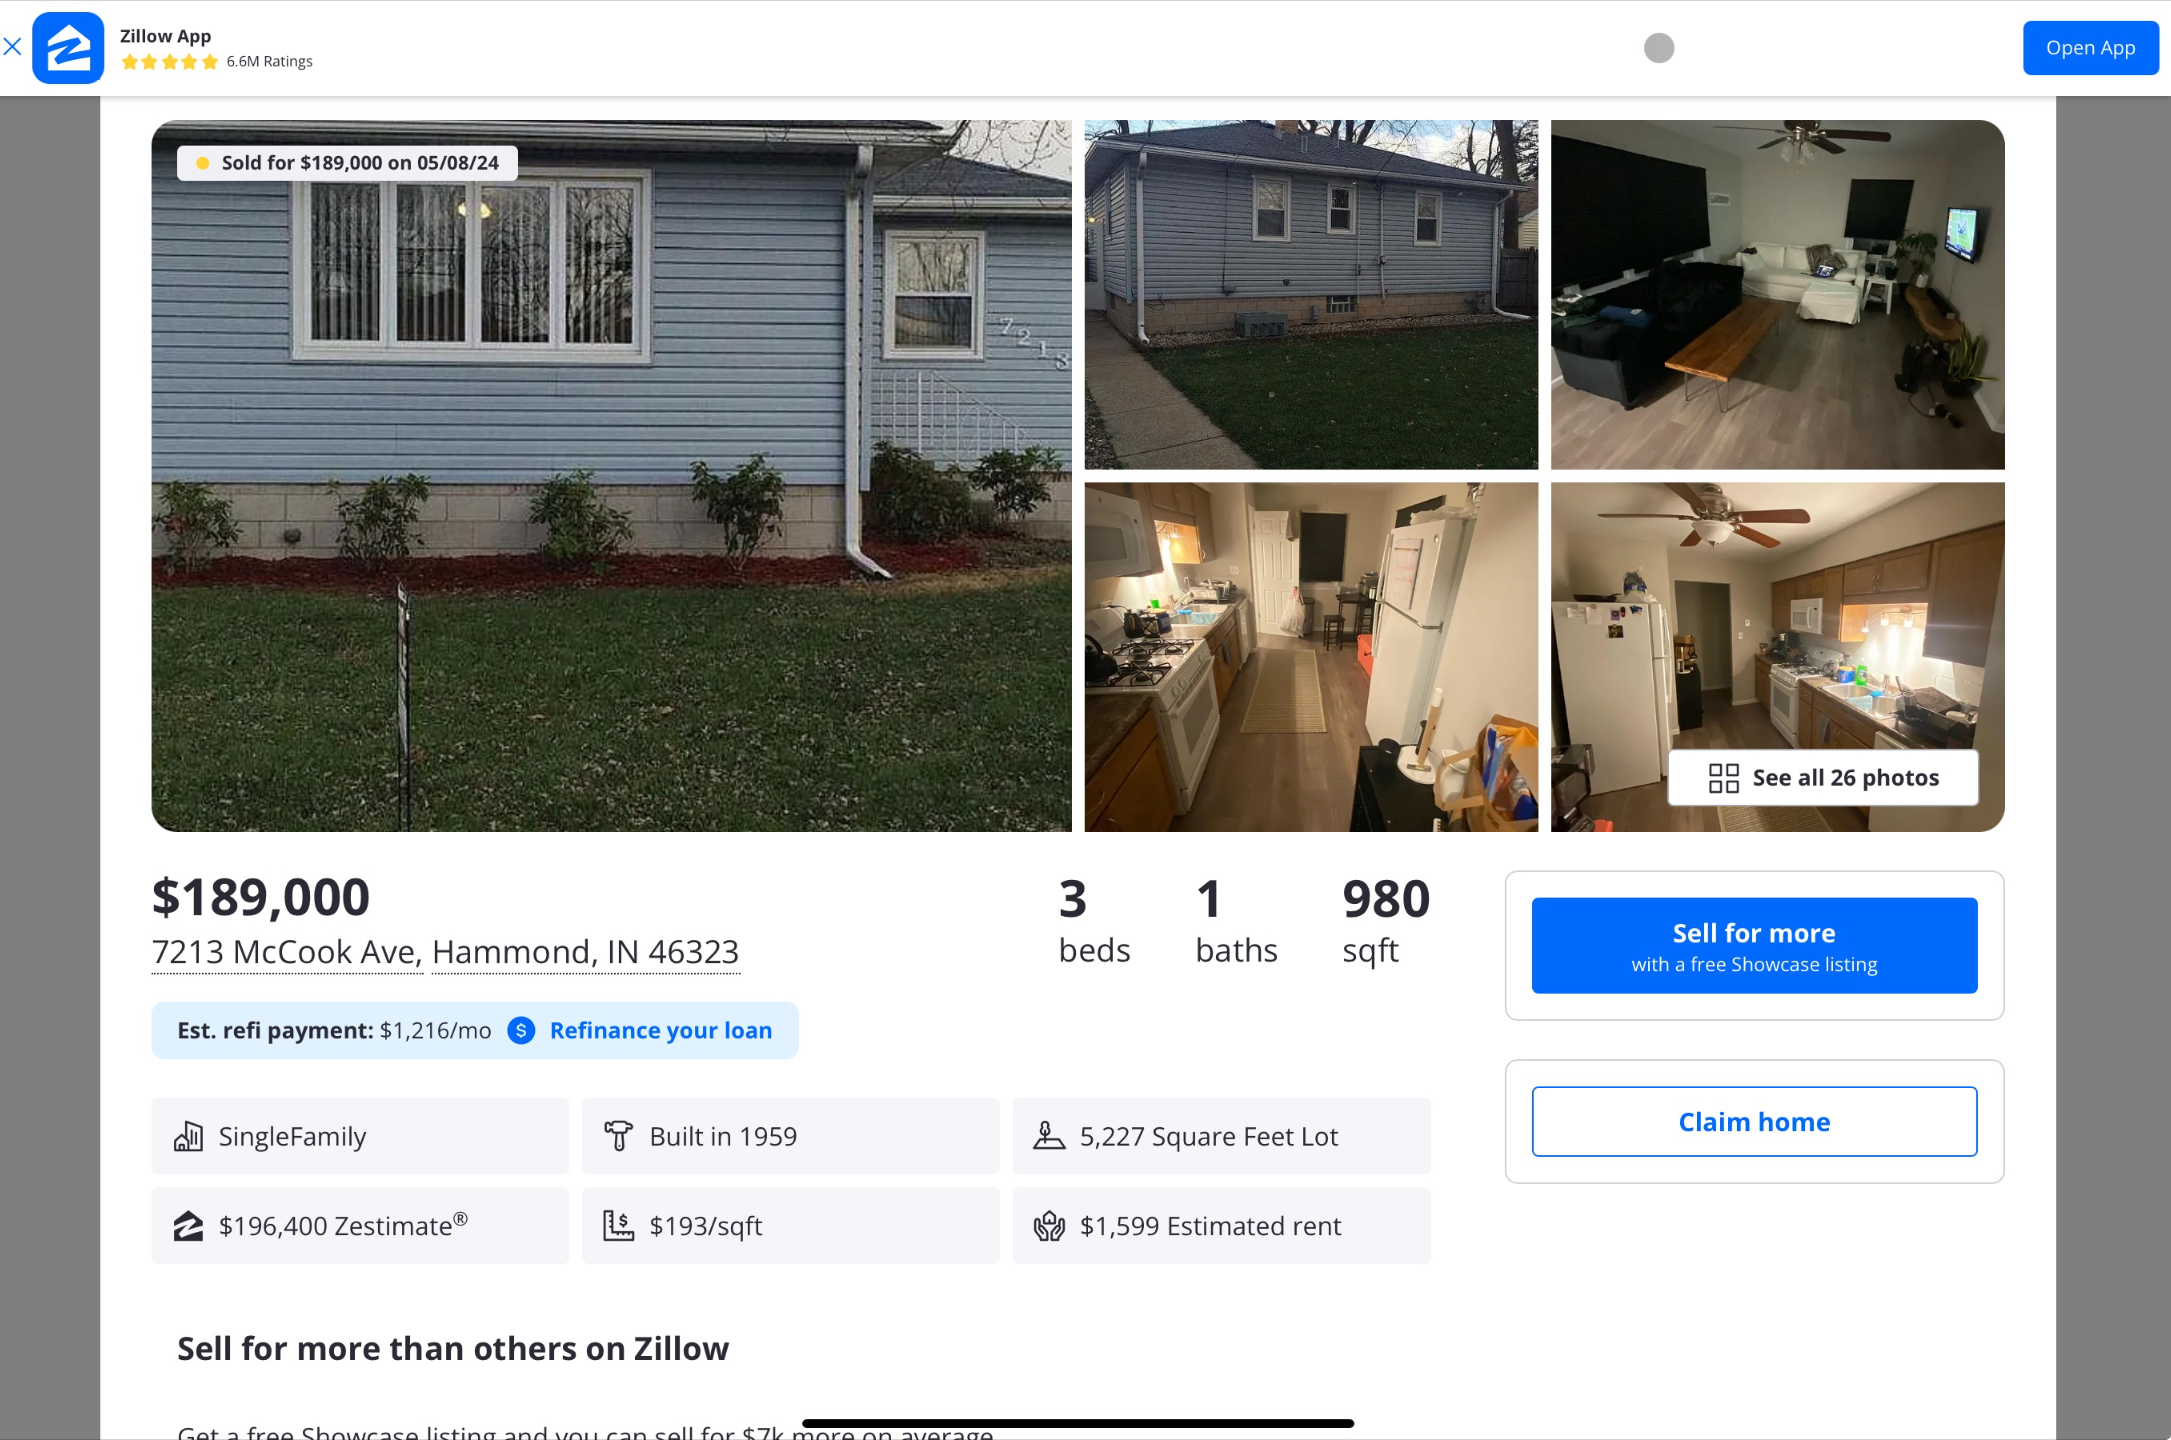Open the main front exterior photo
Screen dimensions: 2171x1440
(611, 476)
